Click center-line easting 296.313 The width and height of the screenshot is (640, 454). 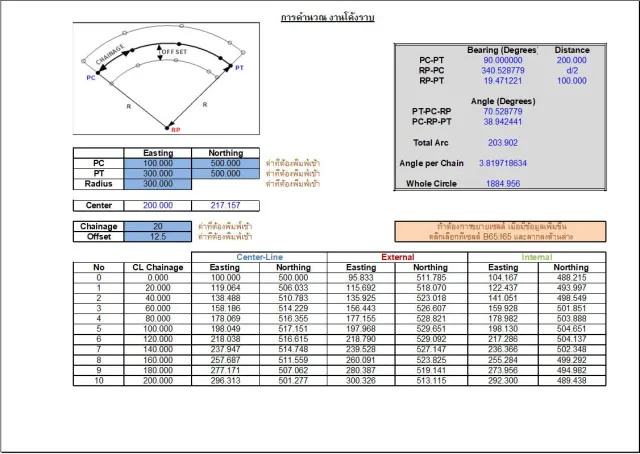tap(225, 381)
